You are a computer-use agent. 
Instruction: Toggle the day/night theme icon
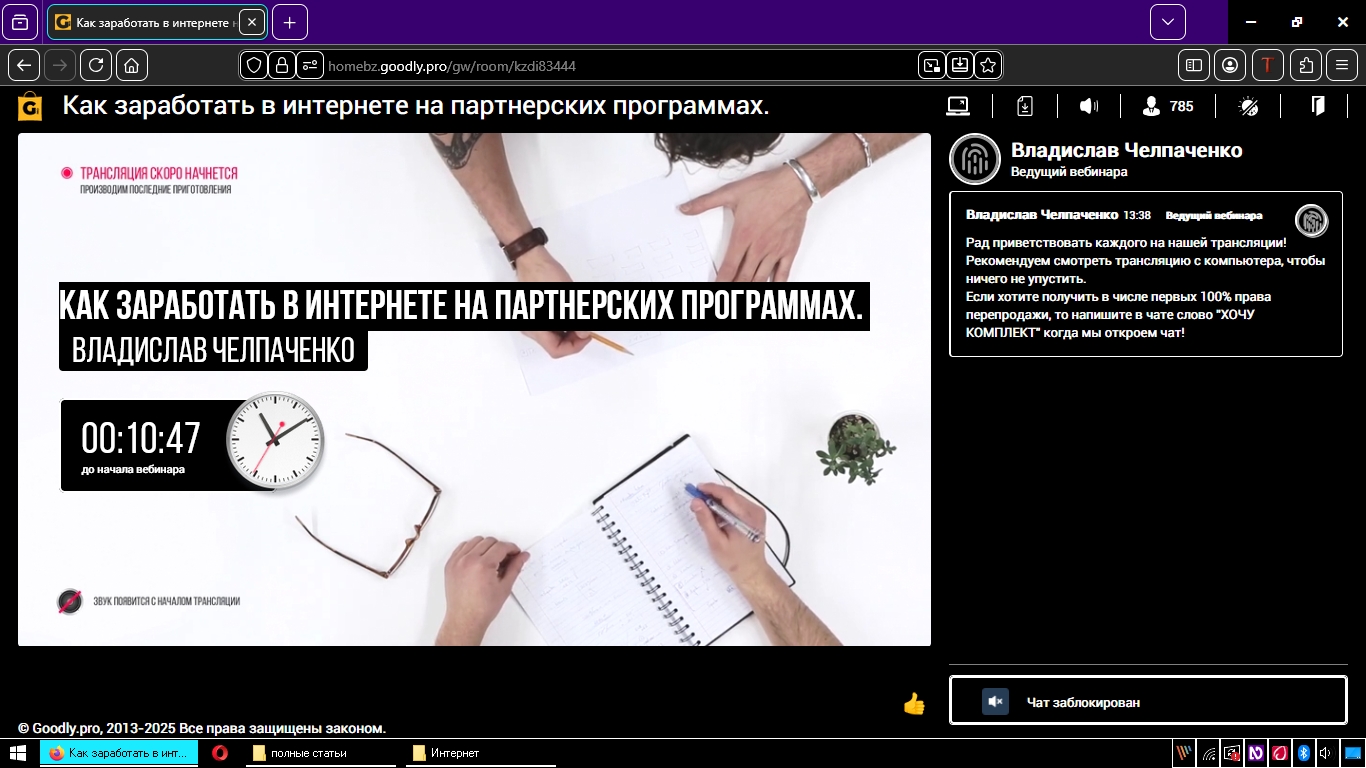coord(1248,106)
